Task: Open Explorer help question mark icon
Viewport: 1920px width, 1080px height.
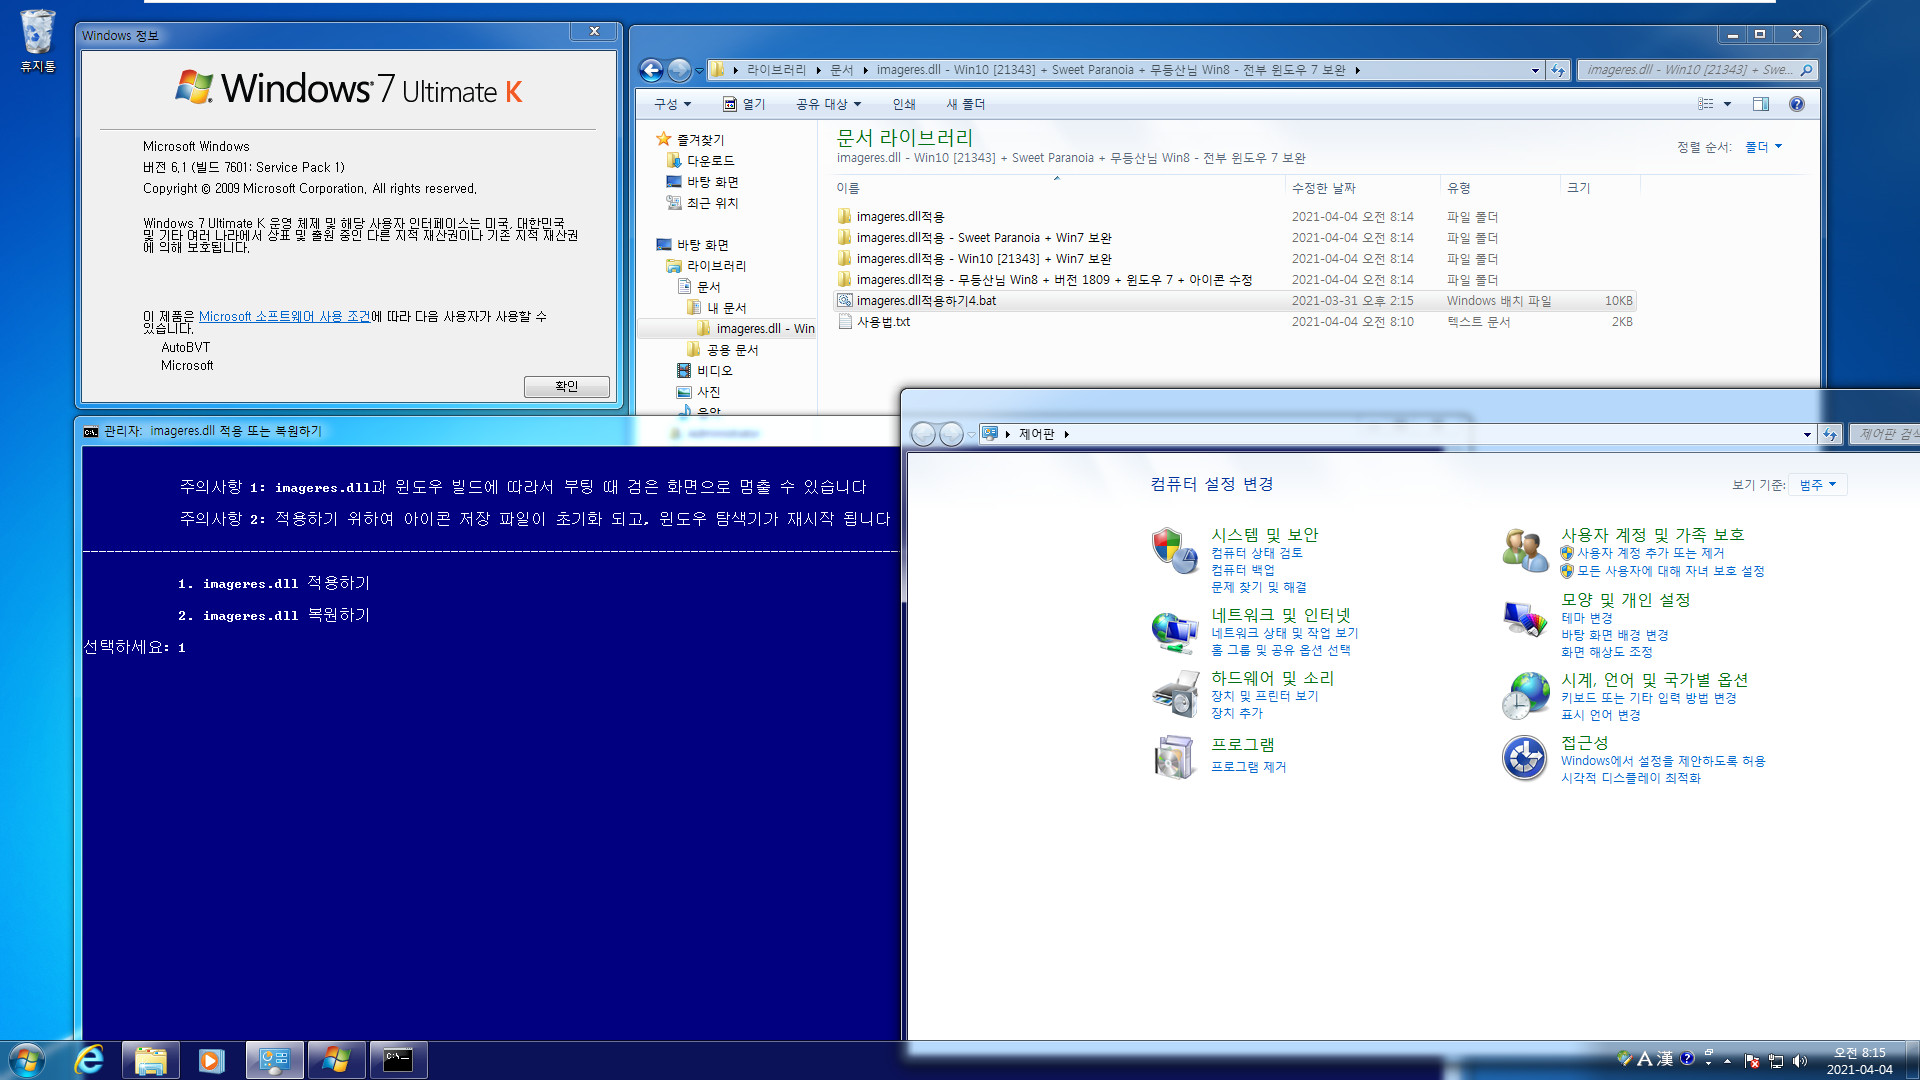Action: point(1797,104)
